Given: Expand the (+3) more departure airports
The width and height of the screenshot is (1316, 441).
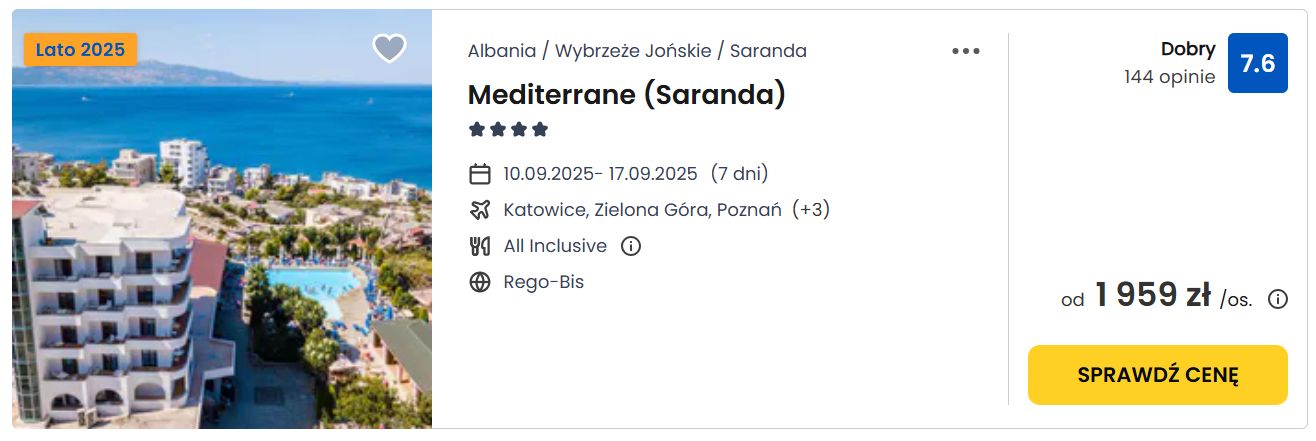Looking at the screenshot, I should point(810,210).
